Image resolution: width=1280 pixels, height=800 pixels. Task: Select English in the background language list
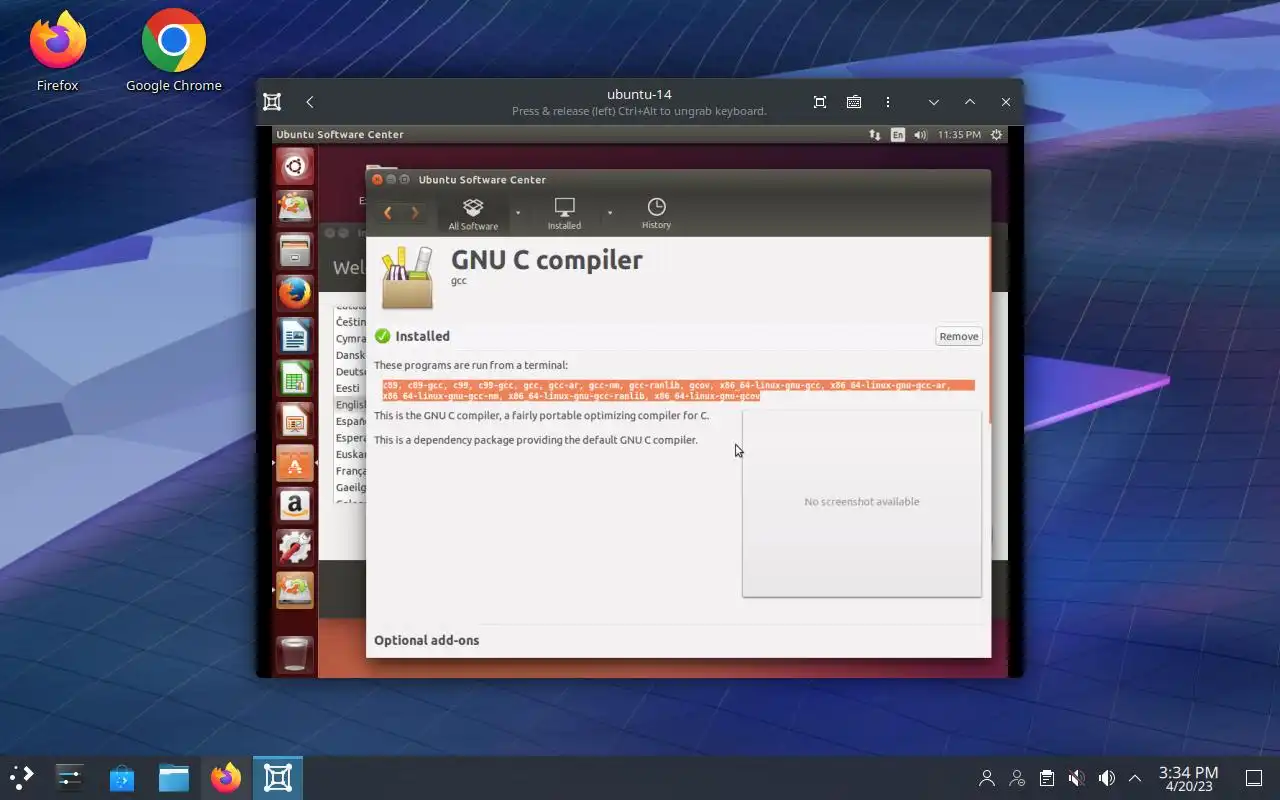click(x=351, y=405)
